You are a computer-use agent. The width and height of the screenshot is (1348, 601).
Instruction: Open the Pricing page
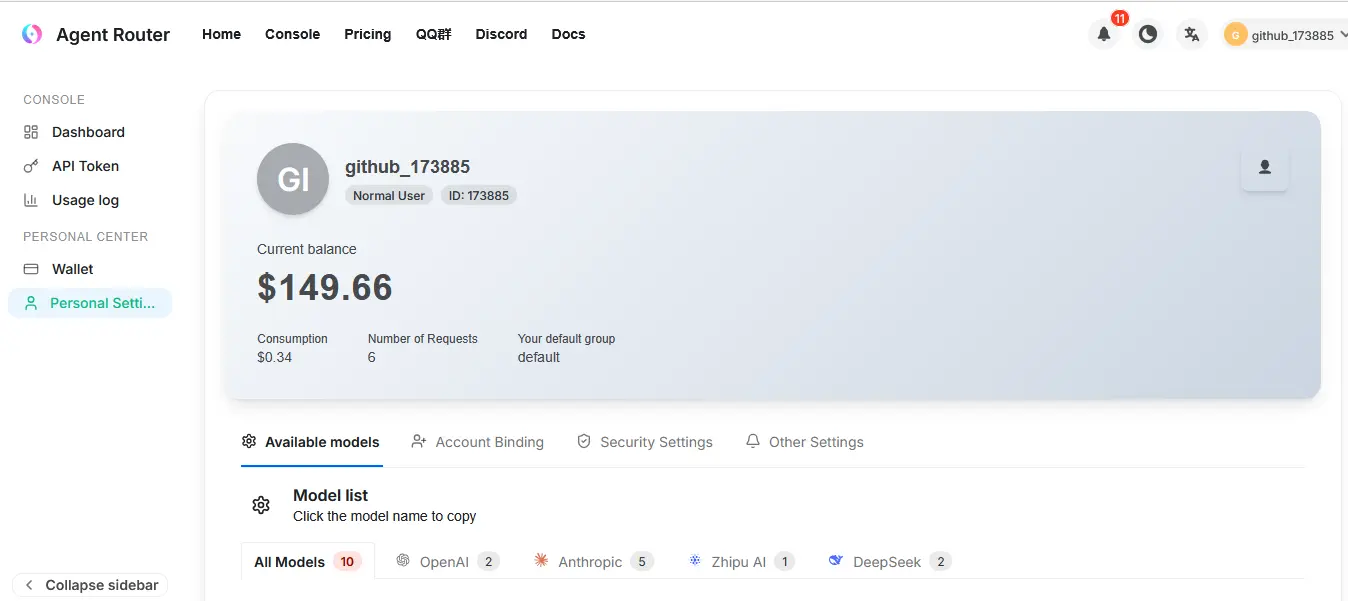point(368,34)
